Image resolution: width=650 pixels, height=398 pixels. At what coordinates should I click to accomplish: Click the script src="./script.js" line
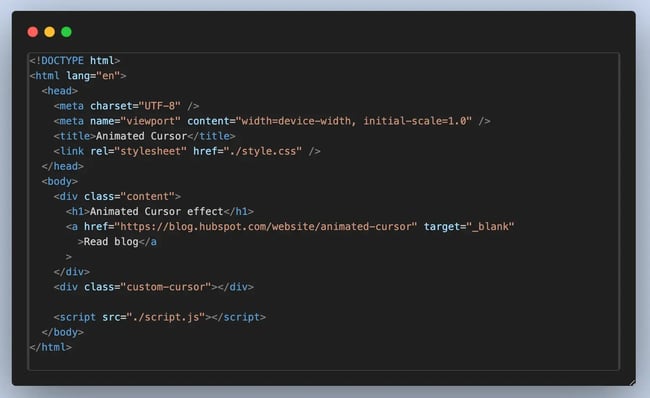point(160,317)
